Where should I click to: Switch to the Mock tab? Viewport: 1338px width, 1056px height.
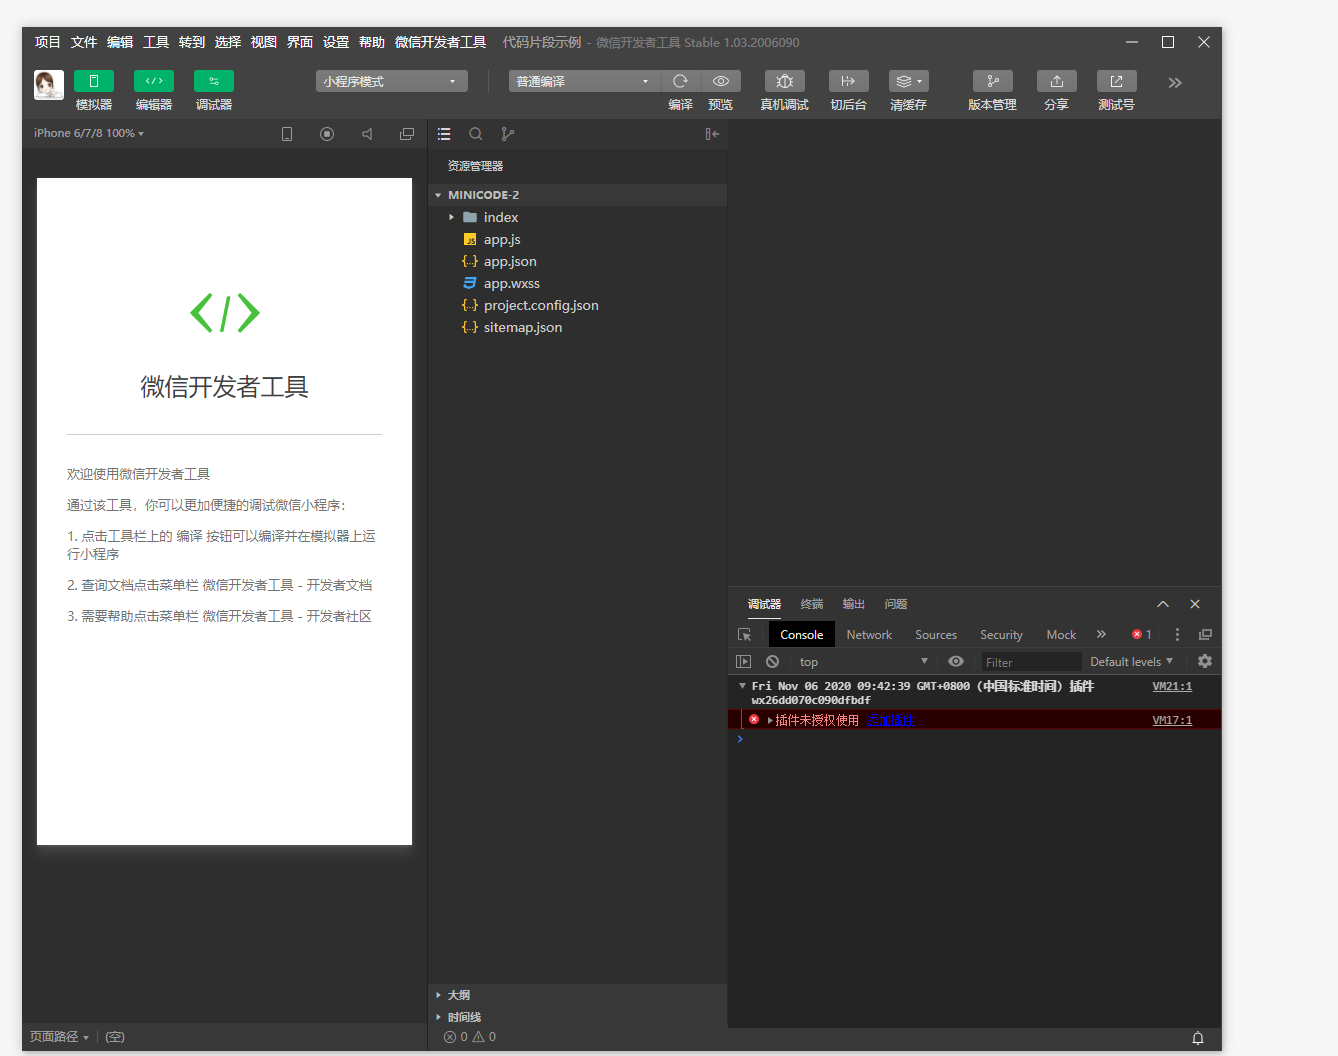[x=1061, y=635]
